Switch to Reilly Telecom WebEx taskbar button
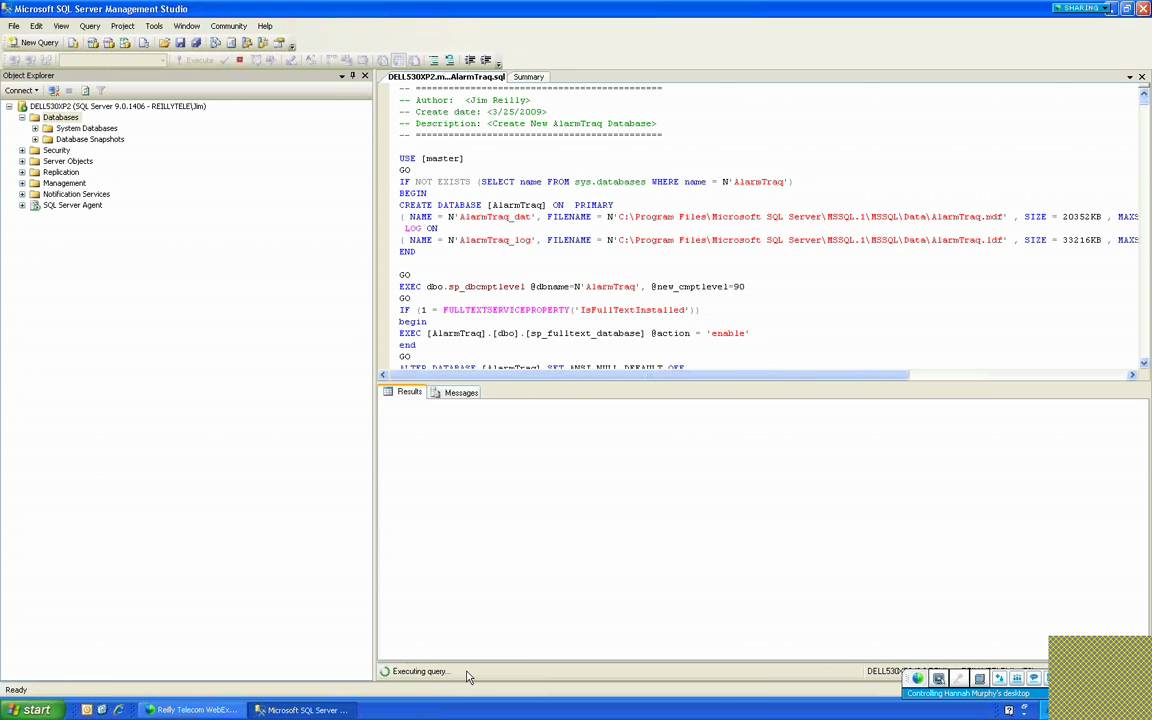Image resolution: width=1152 pixels, height=720 pixels. pos(191,710)
